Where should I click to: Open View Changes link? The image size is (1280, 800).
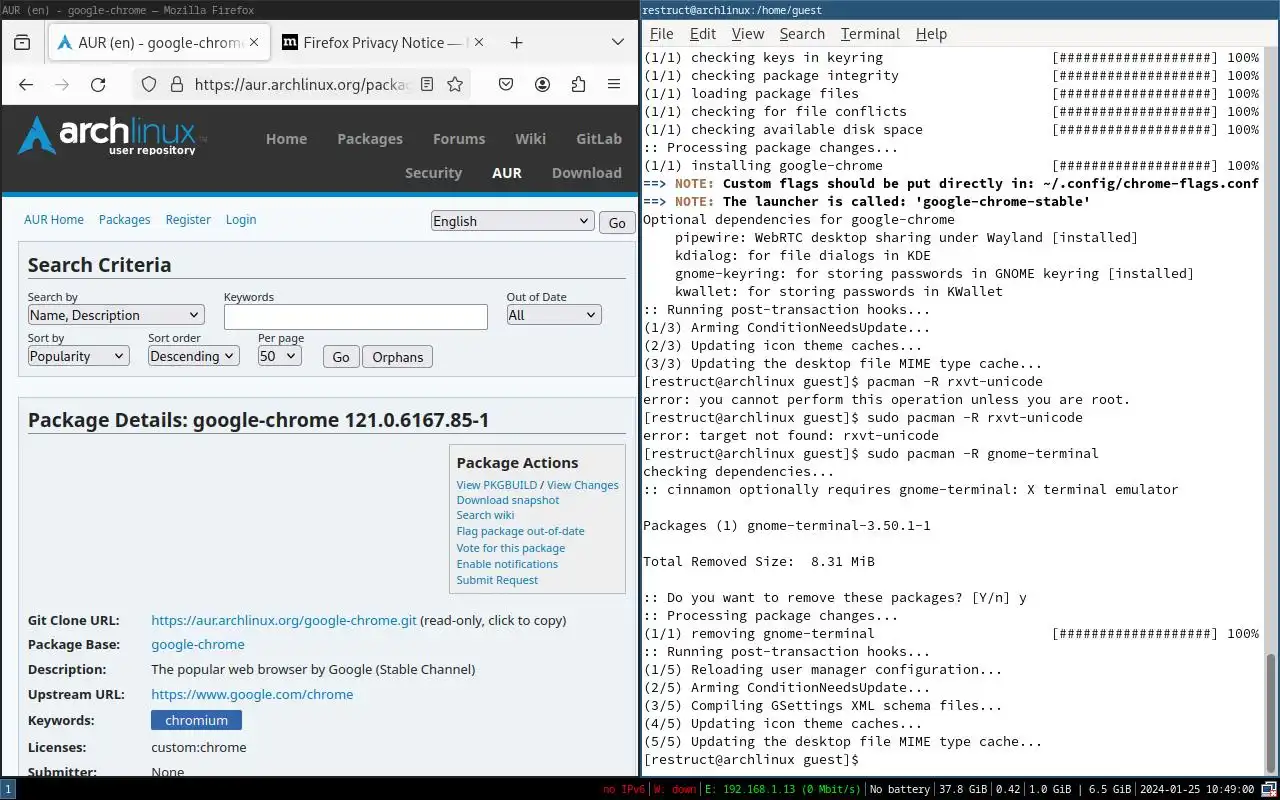(x=583, y=485)
